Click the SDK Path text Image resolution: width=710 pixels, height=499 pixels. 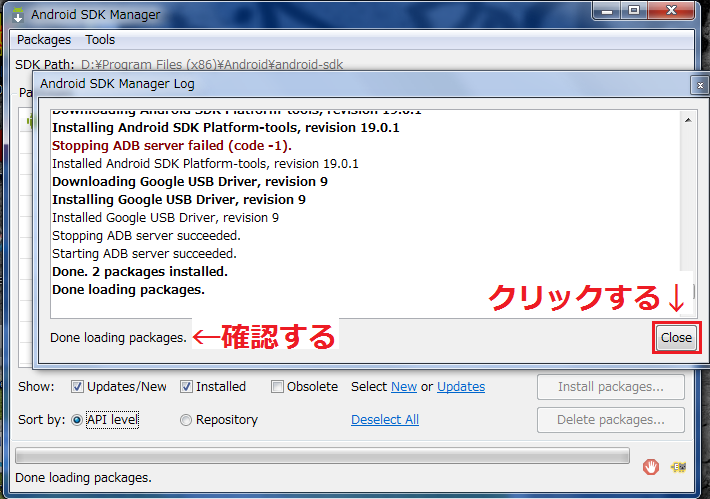click(x=211, y=65)
